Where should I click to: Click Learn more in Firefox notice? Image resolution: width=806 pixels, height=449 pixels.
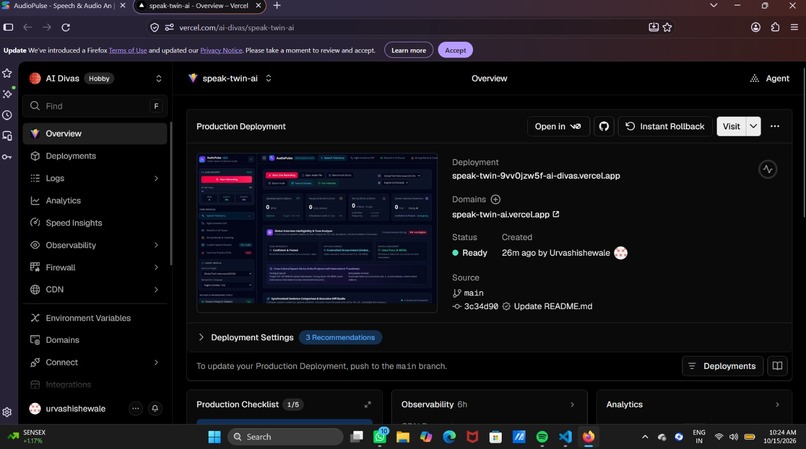click(409, 50)
